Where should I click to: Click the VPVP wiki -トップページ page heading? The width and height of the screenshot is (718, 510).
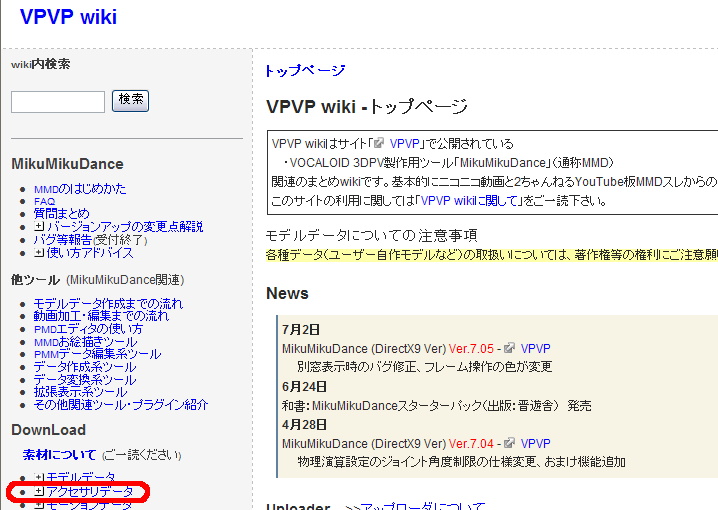pyautogui.click(x=367, y=106)
